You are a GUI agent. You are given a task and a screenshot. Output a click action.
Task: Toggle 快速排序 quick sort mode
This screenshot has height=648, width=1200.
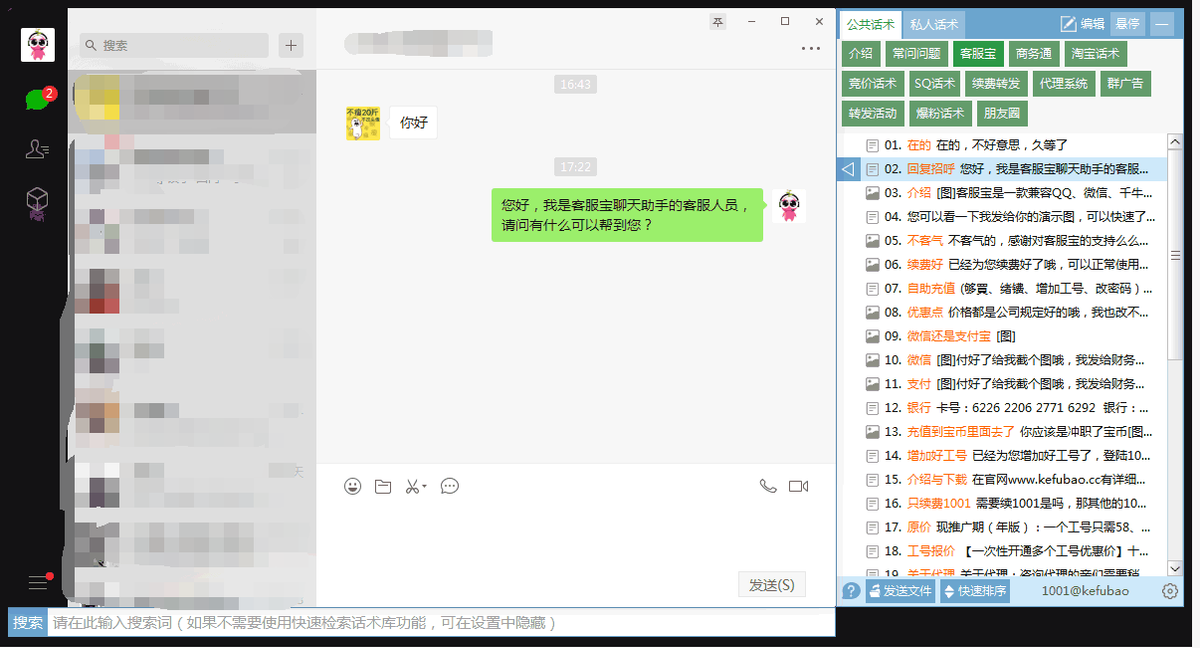coord(974,591)
